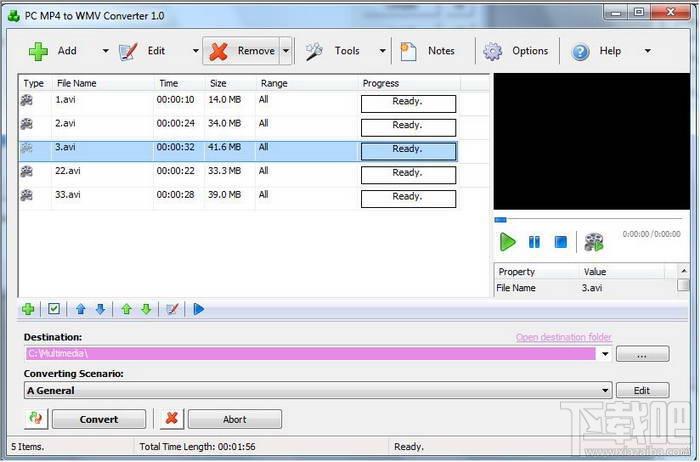Click the Value column header in properties
Screen dimensions: 700x462
click(622, 271)
